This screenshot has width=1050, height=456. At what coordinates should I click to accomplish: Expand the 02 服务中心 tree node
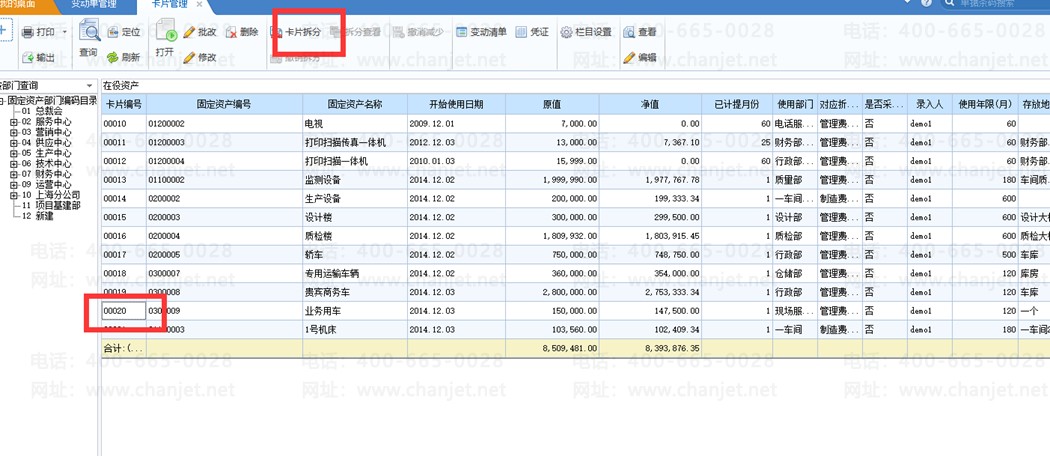point(14,122)
